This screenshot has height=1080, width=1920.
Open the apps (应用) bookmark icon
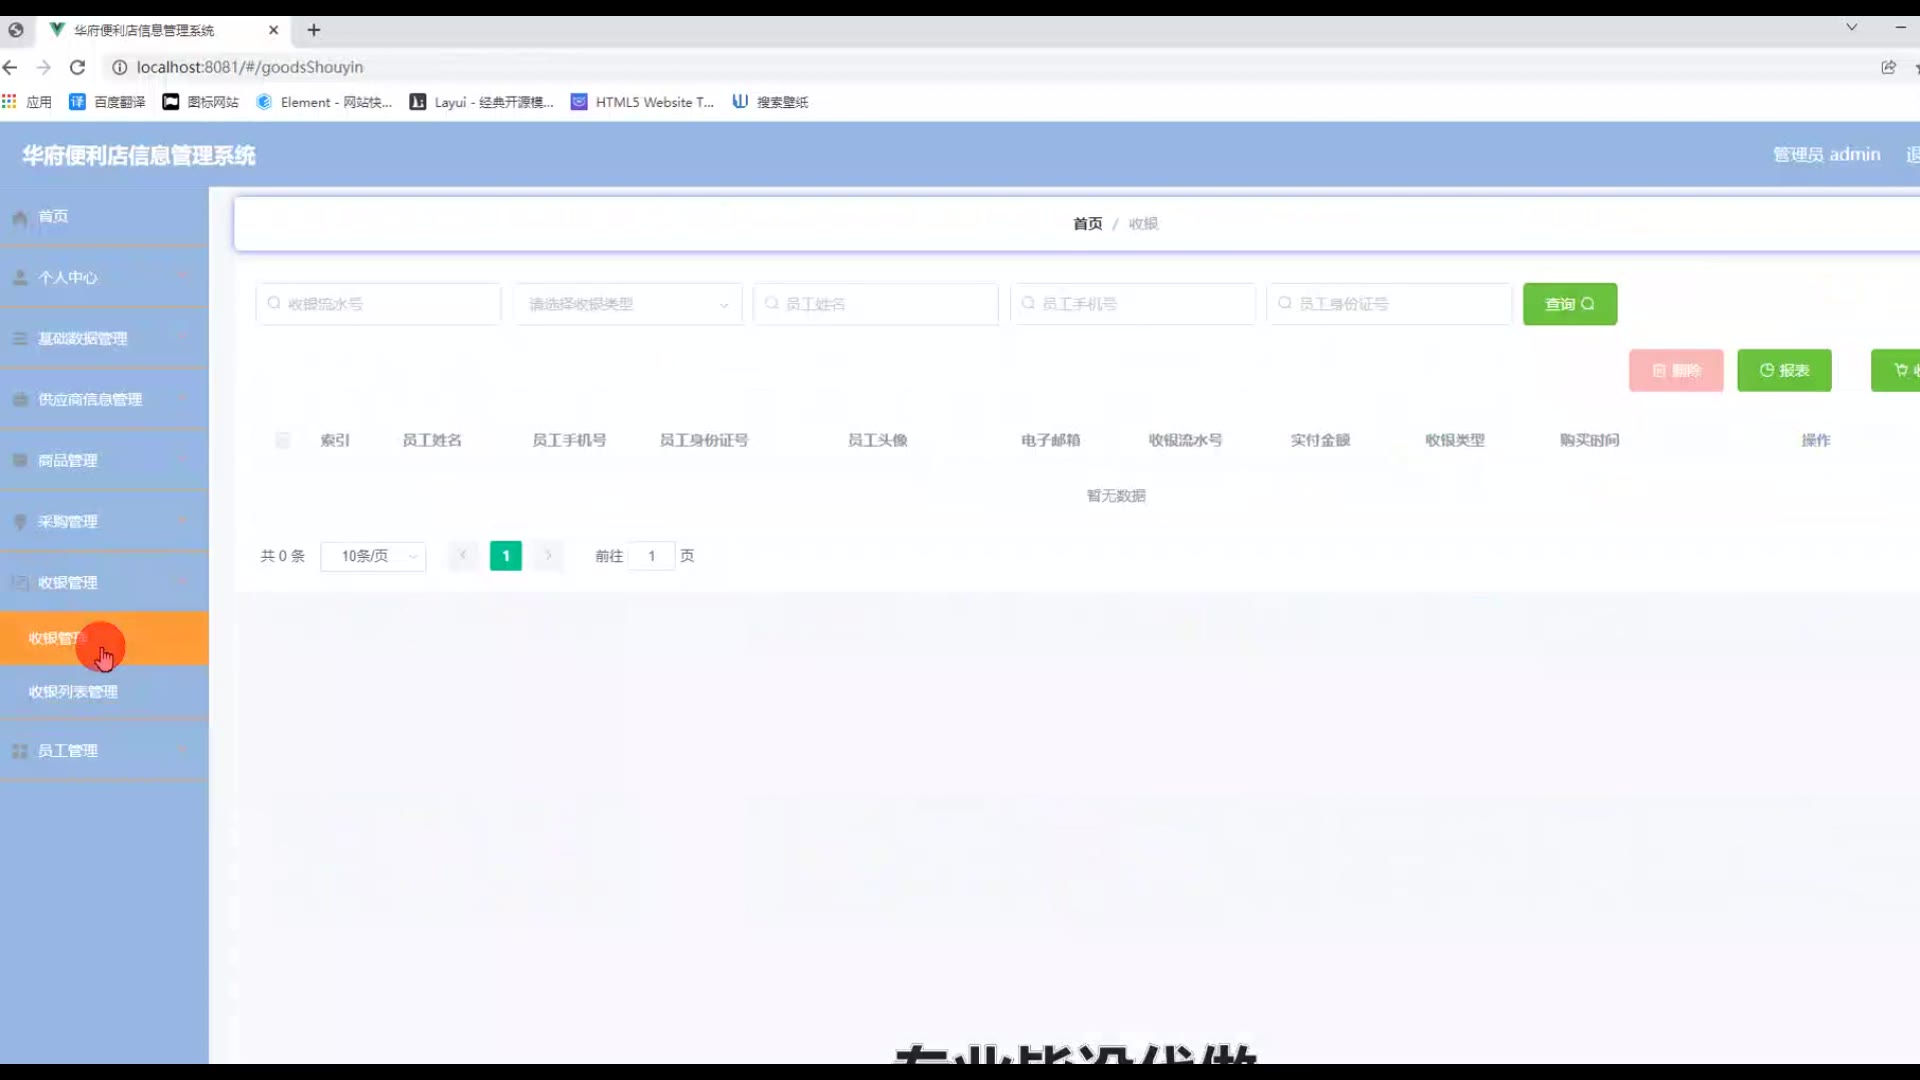[10, 102]
